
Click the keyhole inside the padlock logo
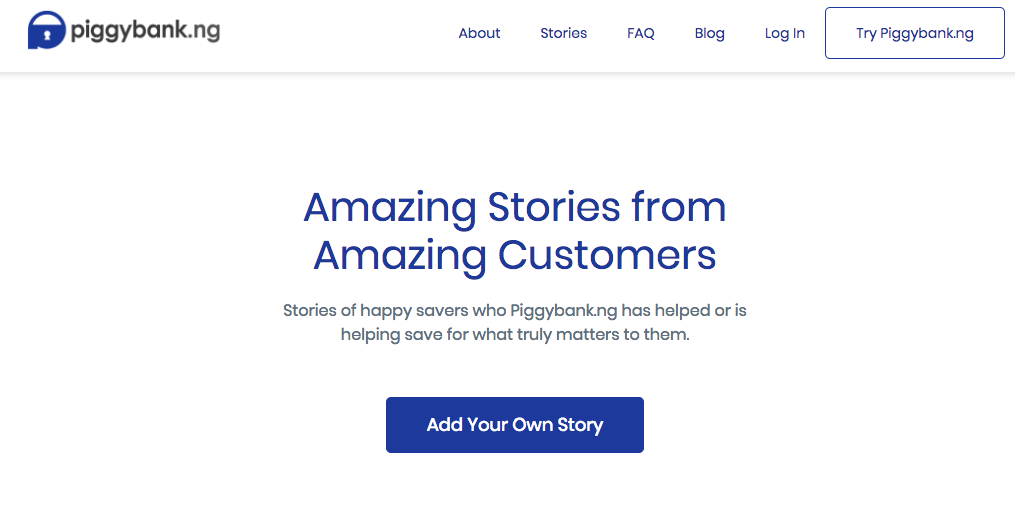[47, 36]
